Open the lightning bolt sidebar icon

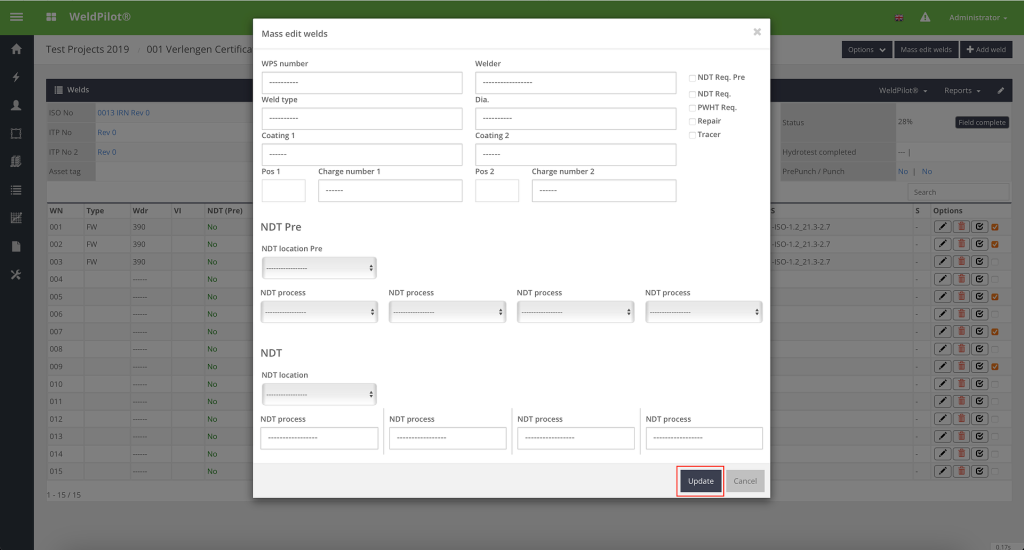click(16, 77)
